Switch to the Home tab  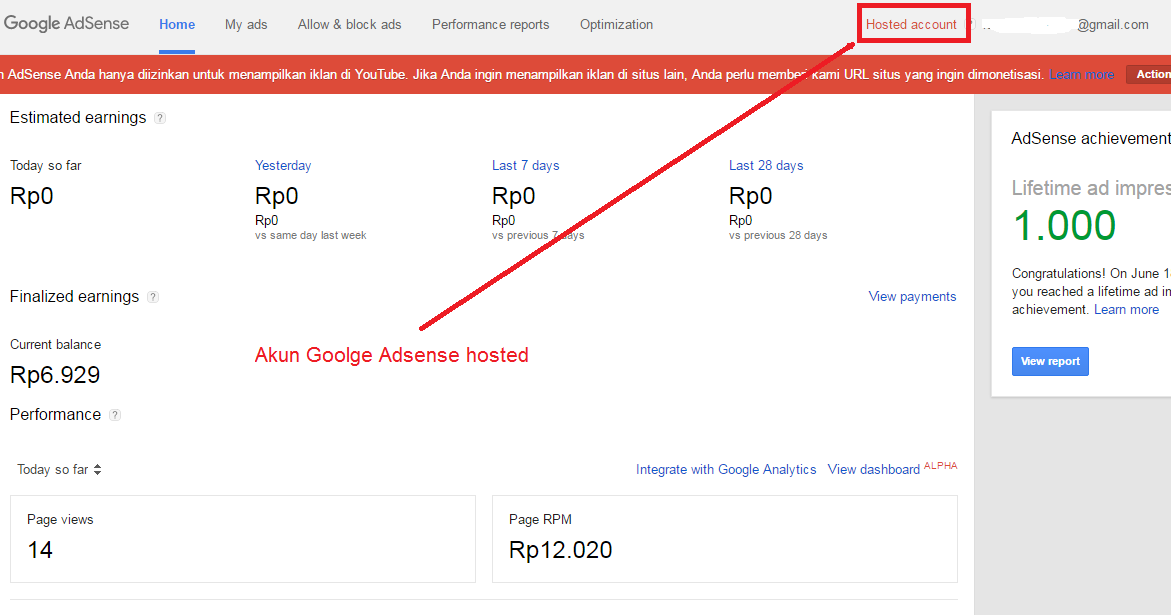(177, 24)
